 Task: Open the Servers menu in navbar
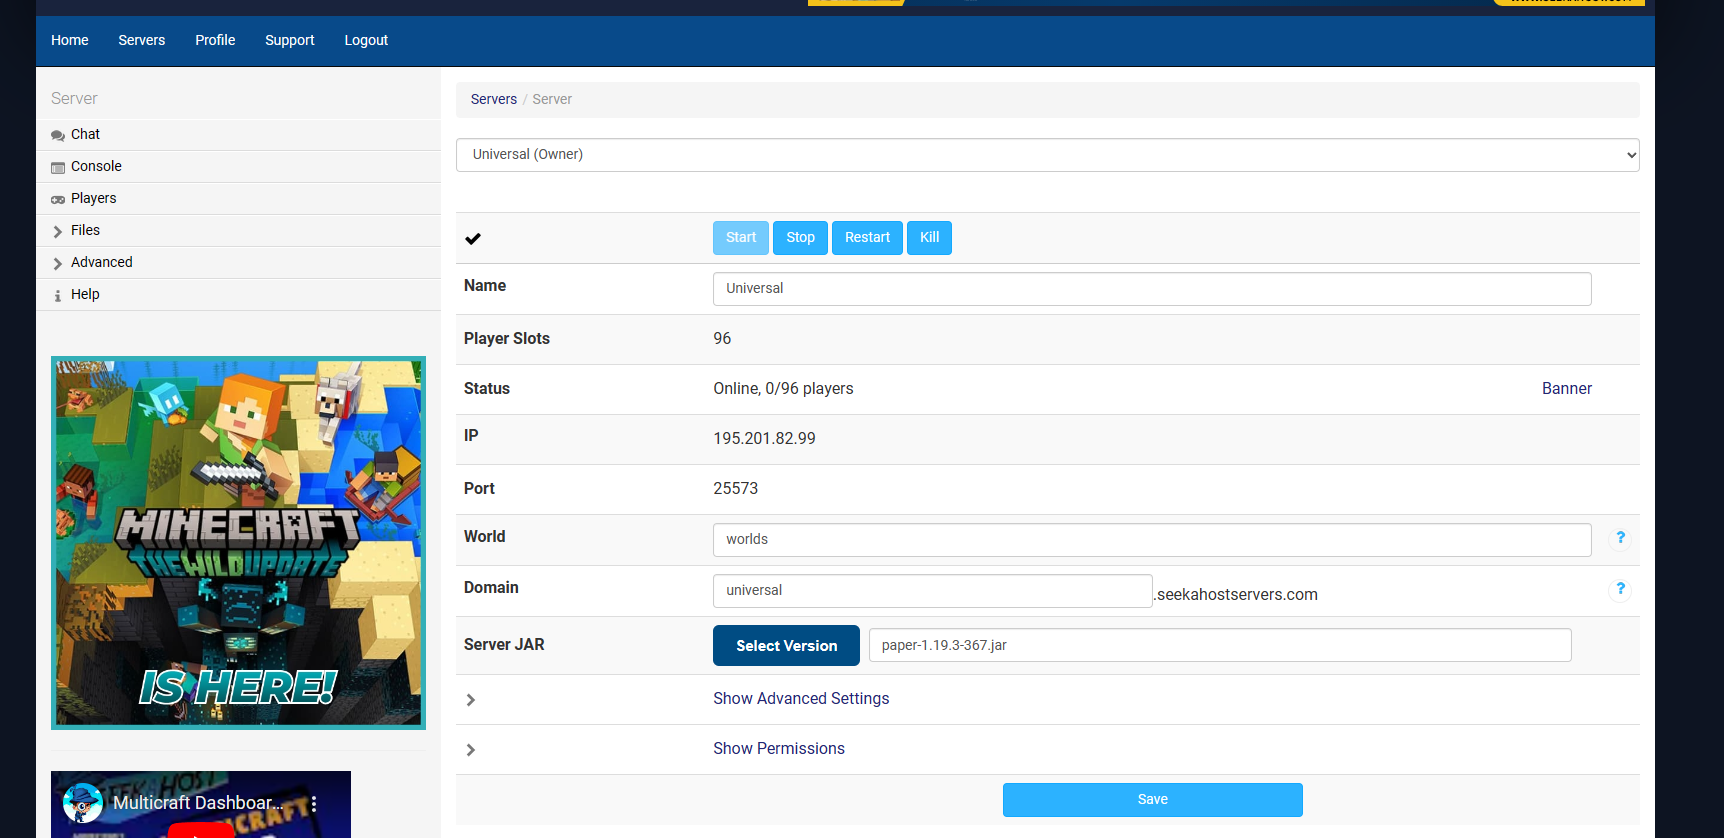(x=142, y=41)
